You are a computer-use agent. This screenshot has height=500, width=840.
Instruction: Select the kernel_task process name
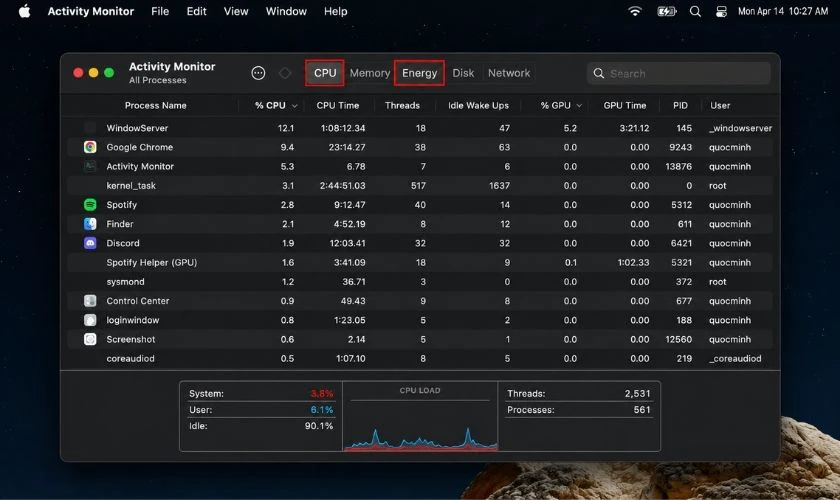click(x=131, y=185)
